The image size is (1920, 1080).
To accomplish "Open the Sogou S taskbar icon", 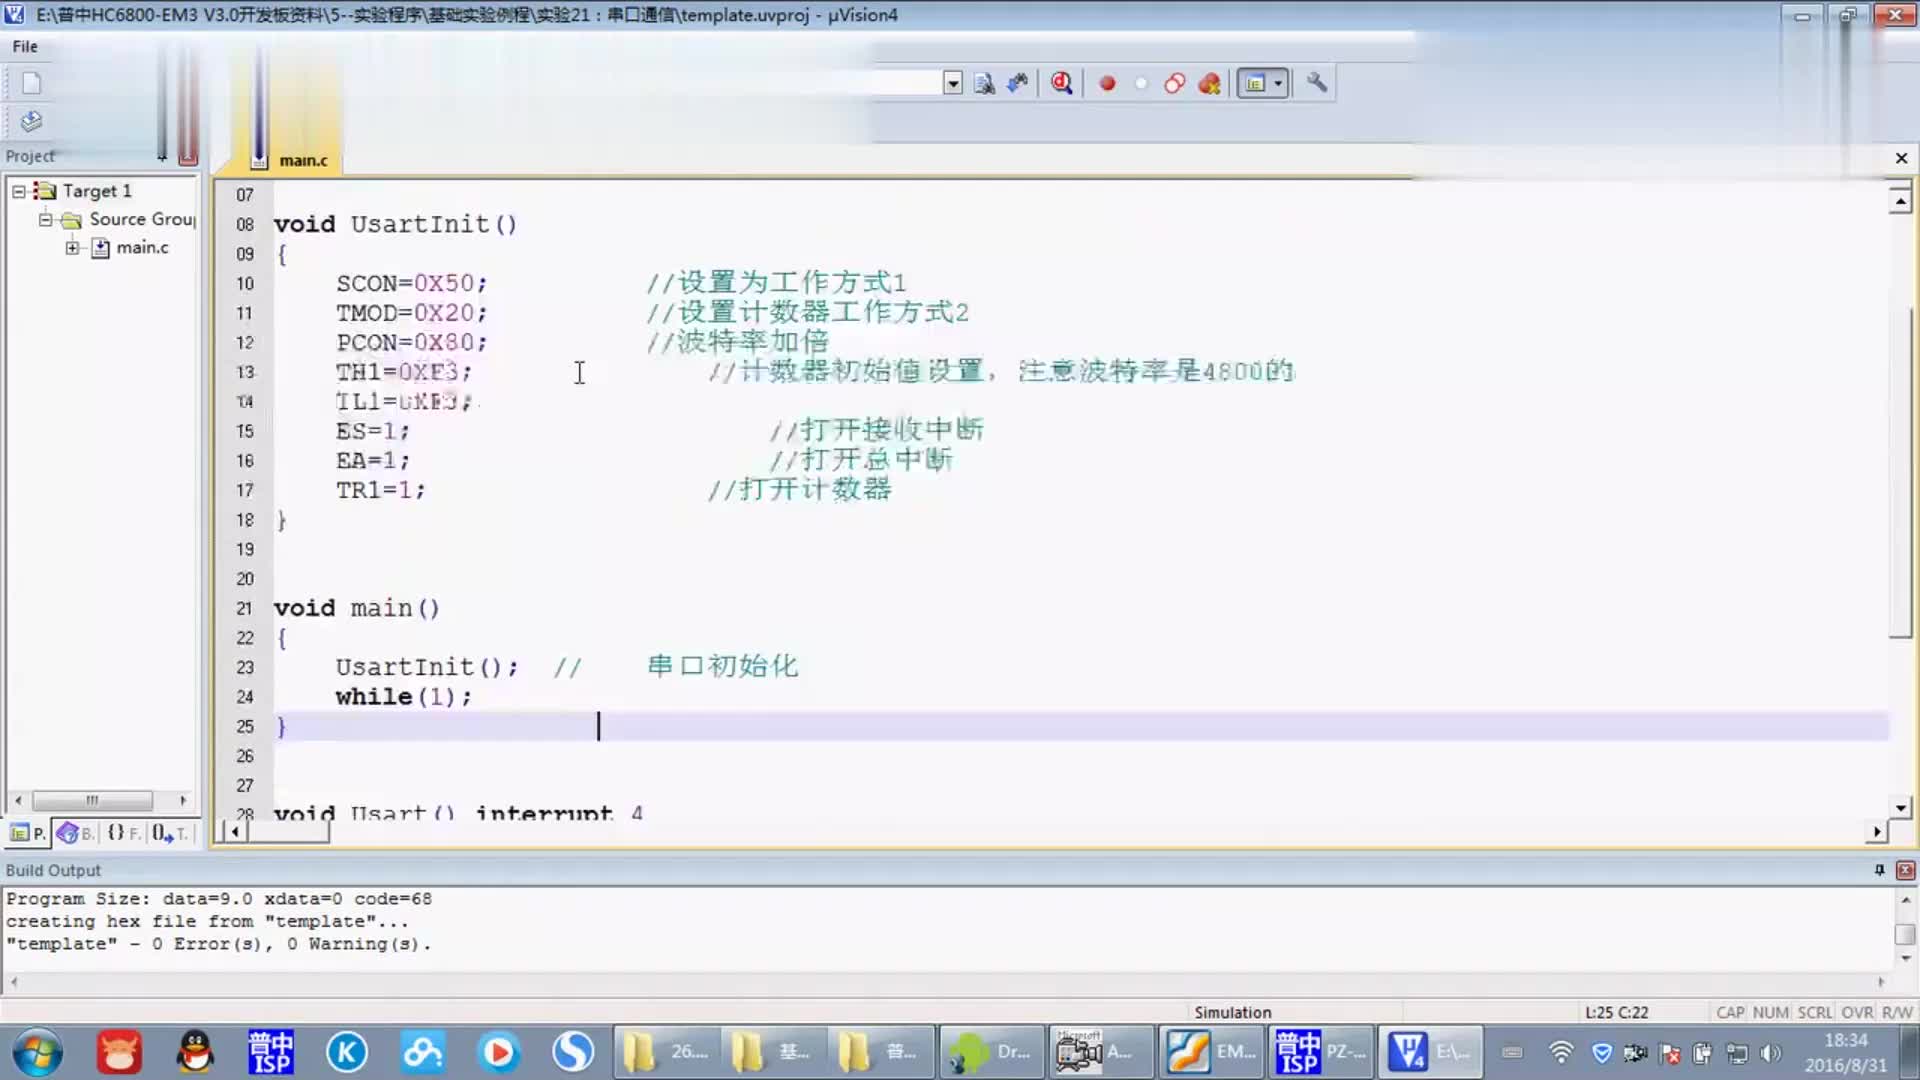I will pyautogui.click(x=574, y=1052).
